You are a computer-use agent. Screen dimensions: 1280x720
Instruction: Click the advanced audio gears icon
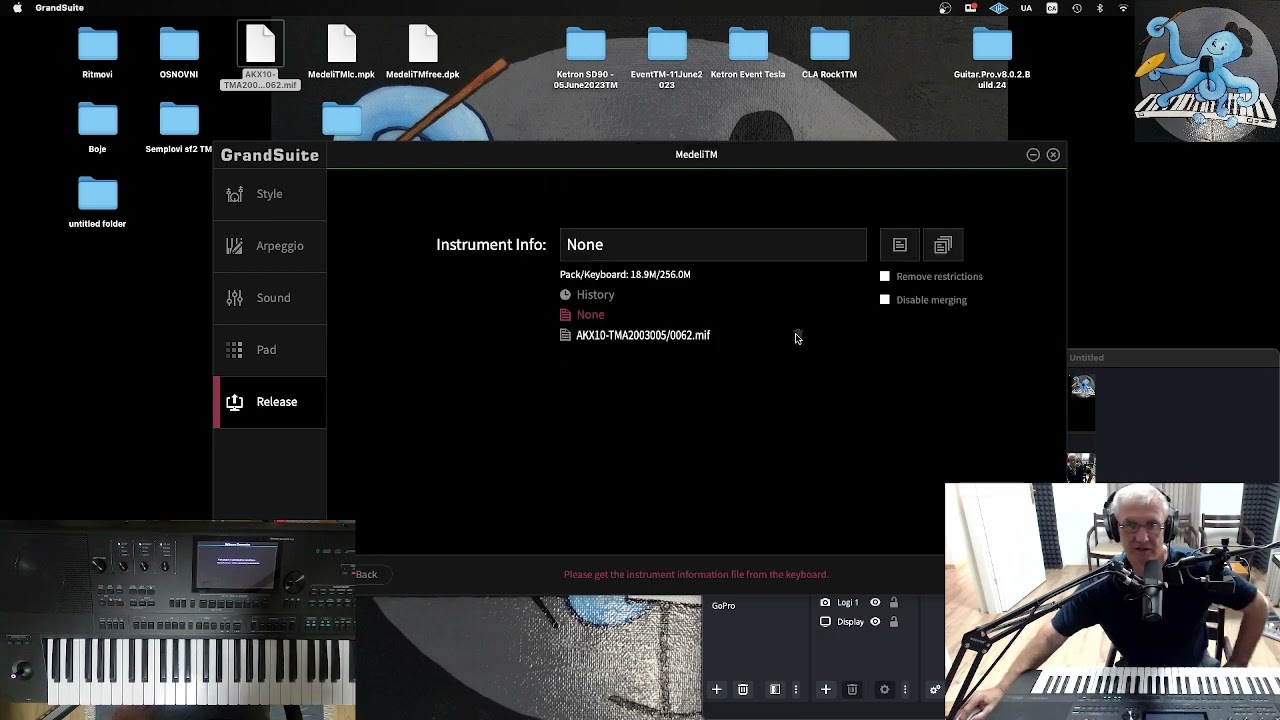click(935, 689)
